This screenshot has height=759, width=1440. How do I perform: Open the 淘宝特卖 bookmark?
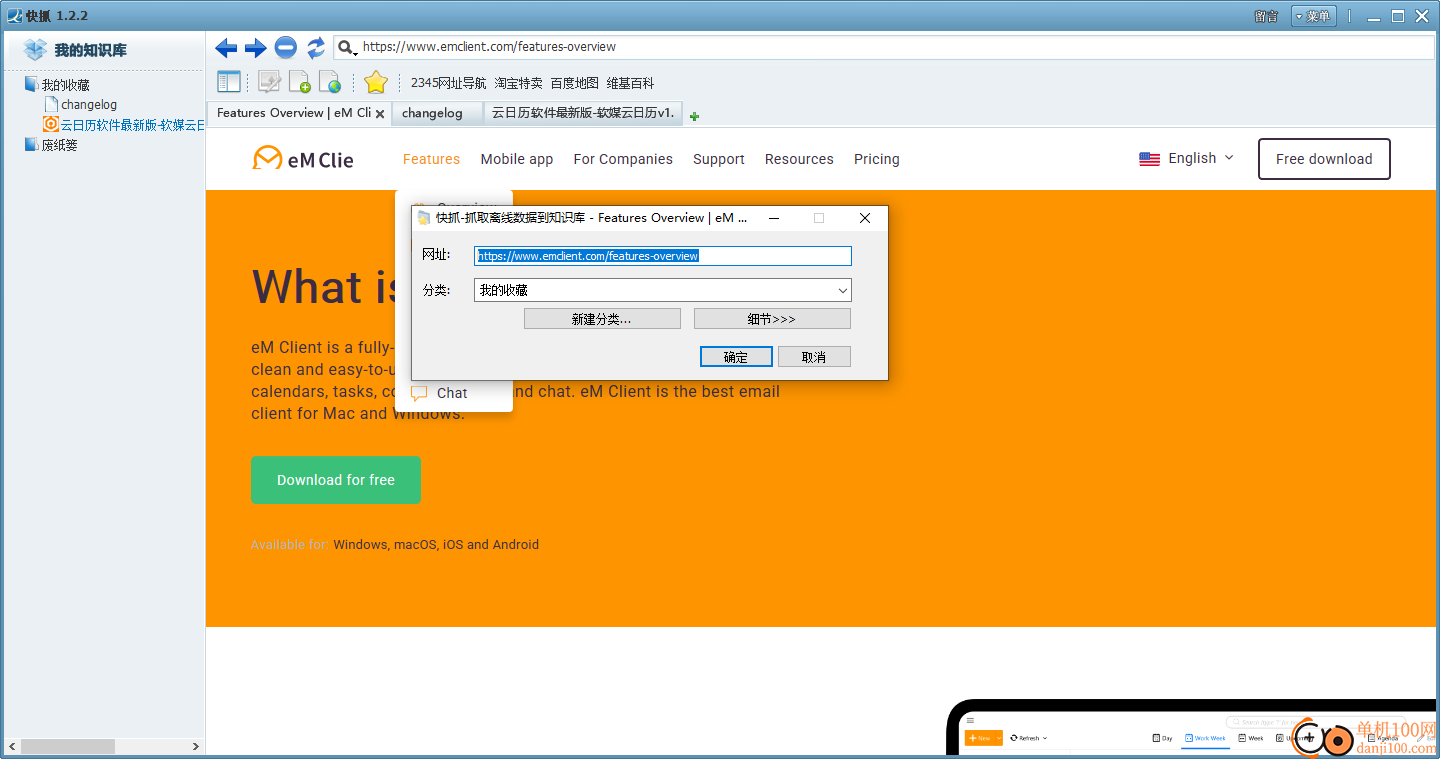click(x=518, y=83)
